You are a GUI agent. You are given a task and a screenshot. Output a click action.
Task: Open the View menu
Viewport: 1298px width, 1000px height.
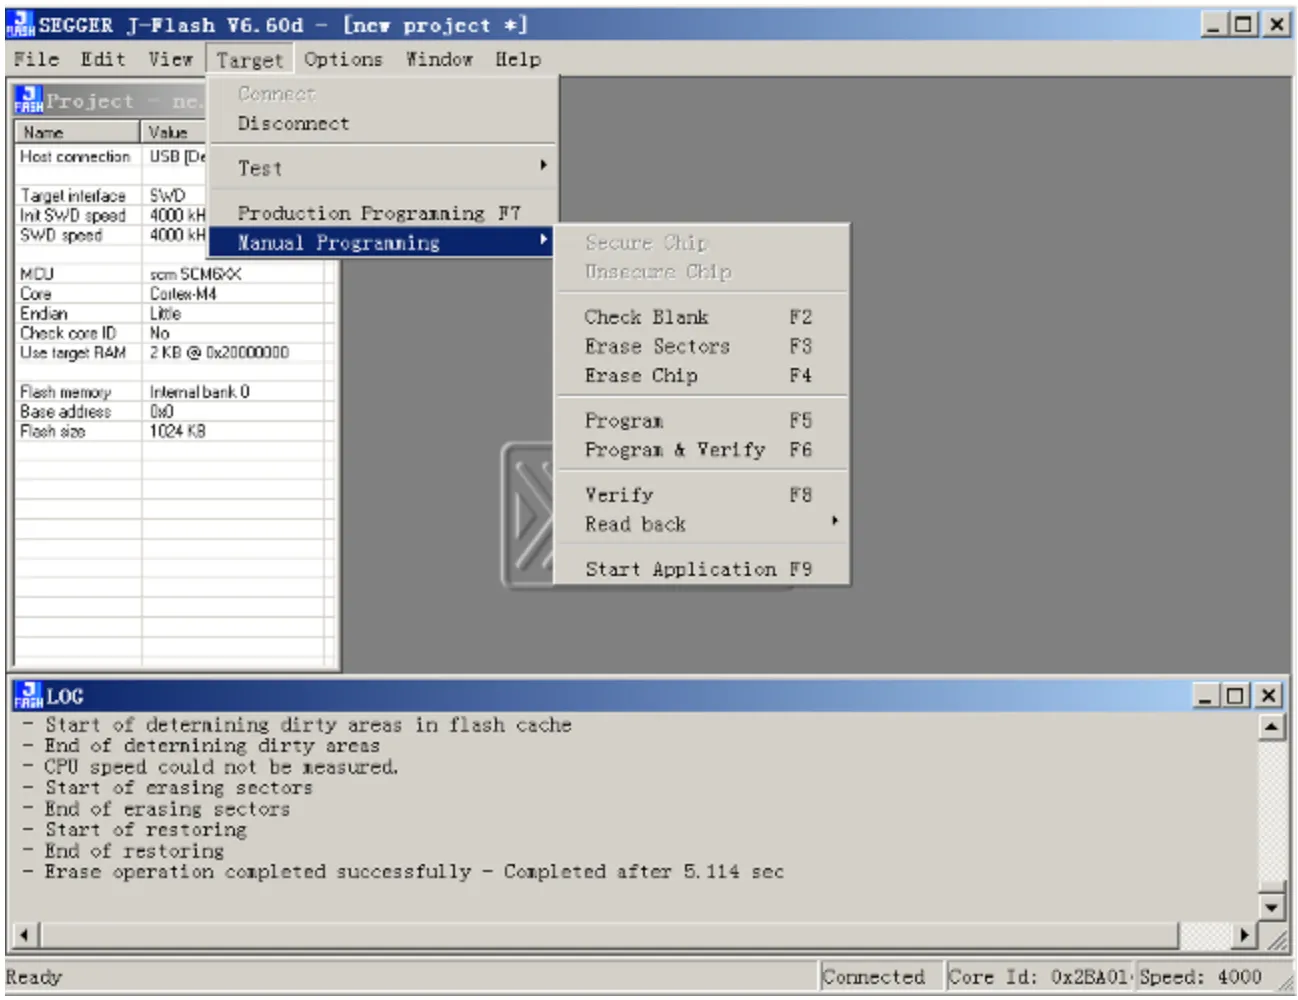pyautogui.click(x=170, y=59)
